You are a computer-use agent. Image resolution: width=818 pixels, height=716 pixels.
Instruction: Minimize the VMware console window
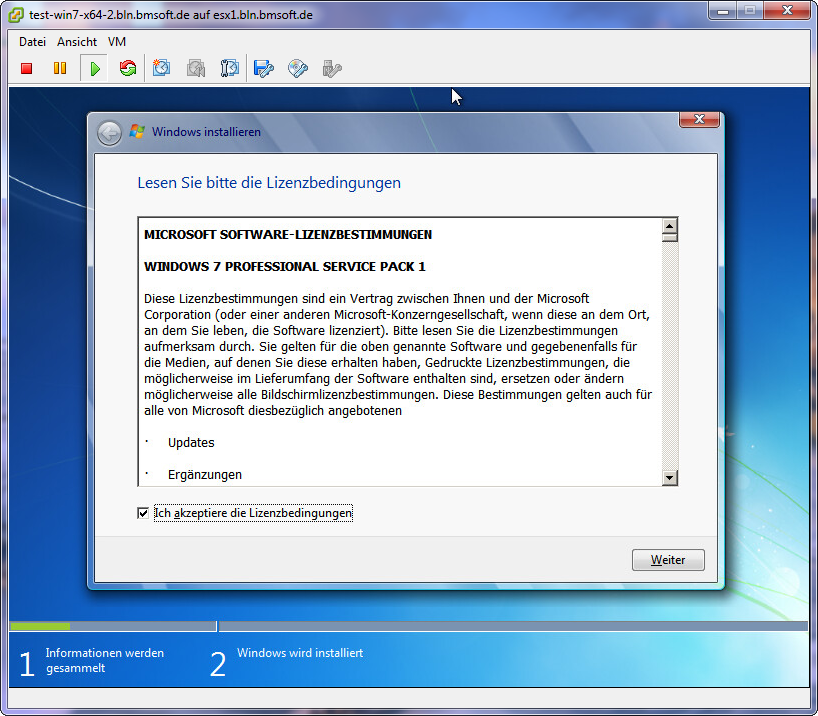723,11
